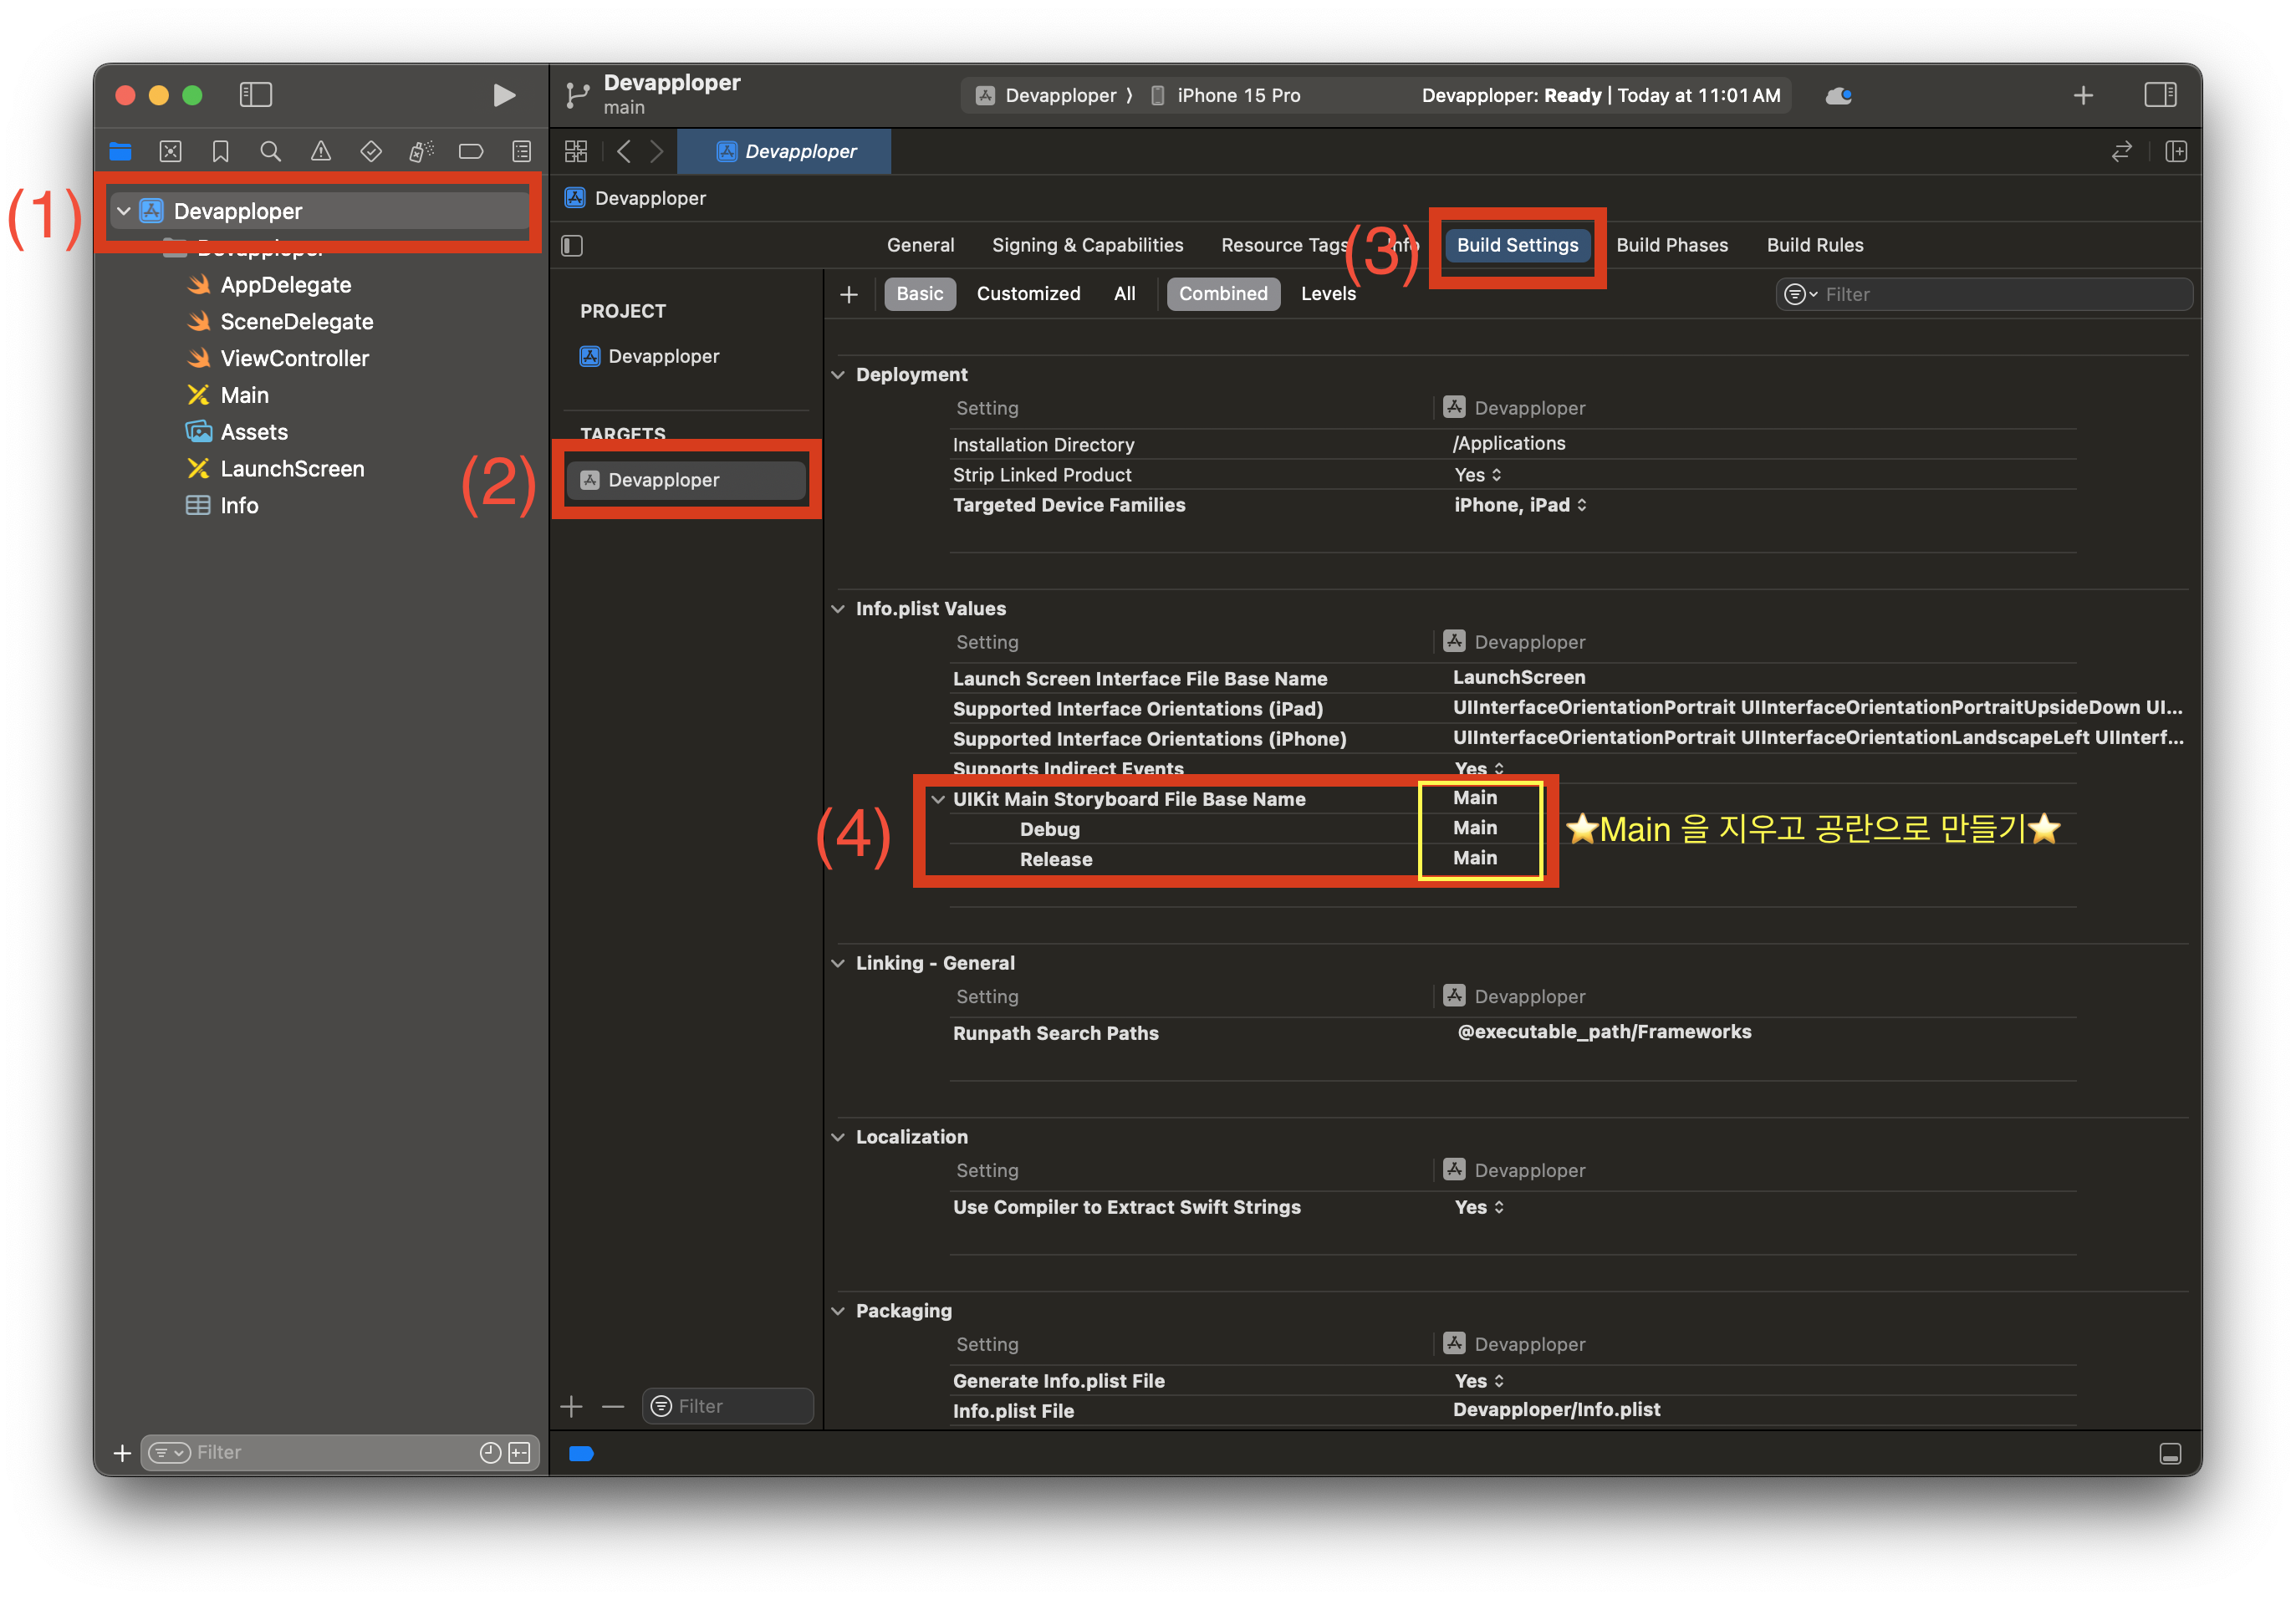Open the Issue navigator warning icon
The height and width of the screenshot is (1600, 2296).
pos(321,151)
